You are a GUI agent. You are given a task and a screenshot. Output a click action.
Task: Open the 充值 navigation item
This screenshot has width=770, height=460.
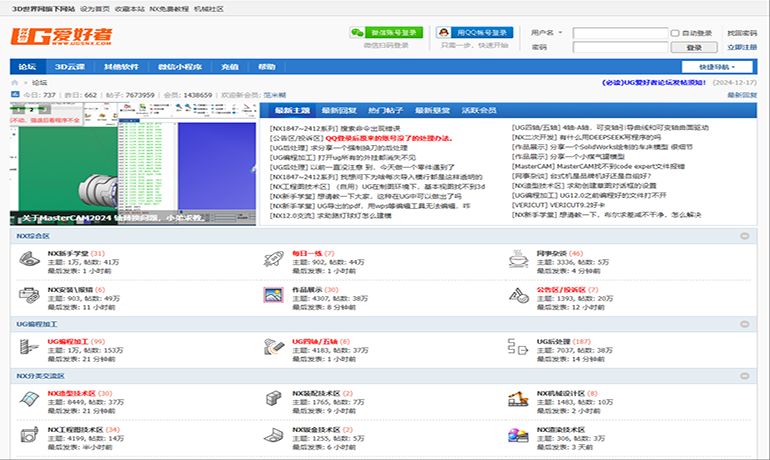[229, 67]
